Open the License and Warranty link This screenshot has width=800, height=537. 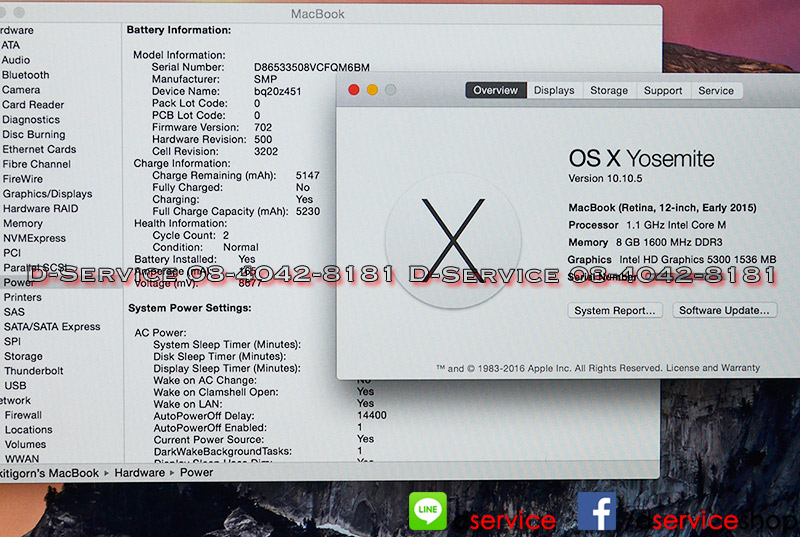713,368
